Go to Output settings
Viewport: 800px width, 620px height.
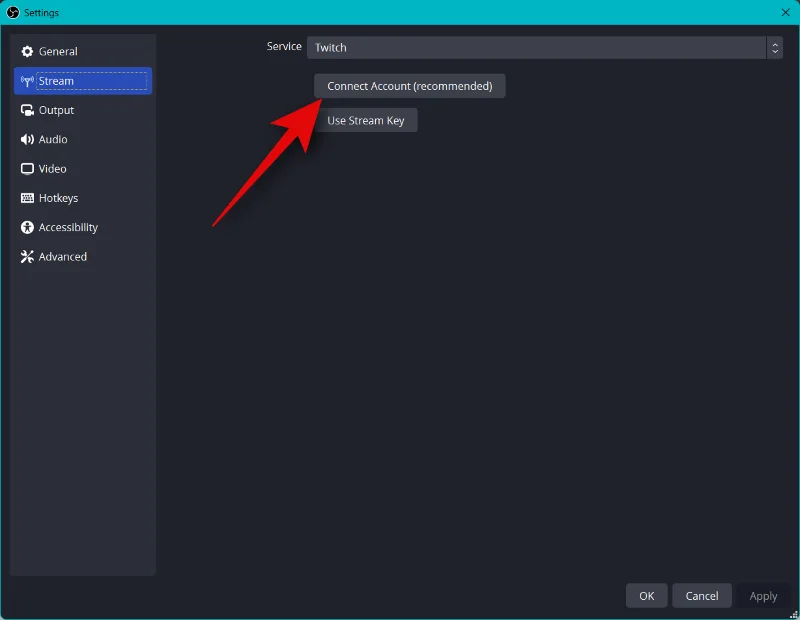click(83, 110)
